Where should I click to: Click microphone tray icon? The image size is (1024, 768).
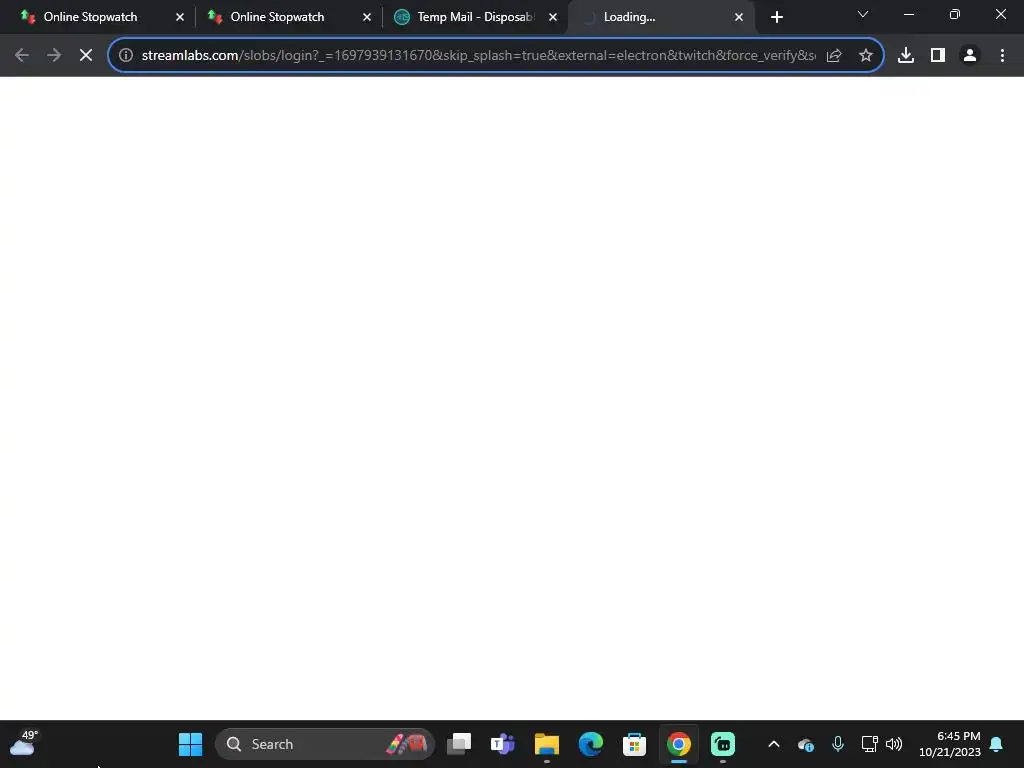coord(838,744)
